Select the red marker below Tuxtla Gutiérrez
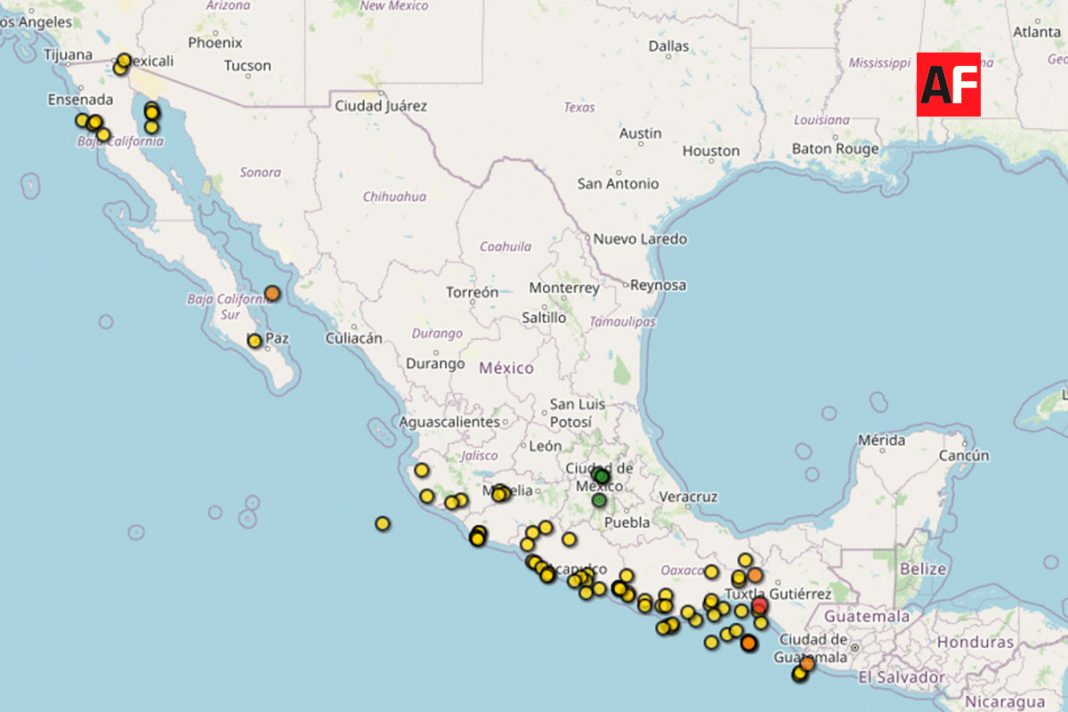 pos(759,605)
